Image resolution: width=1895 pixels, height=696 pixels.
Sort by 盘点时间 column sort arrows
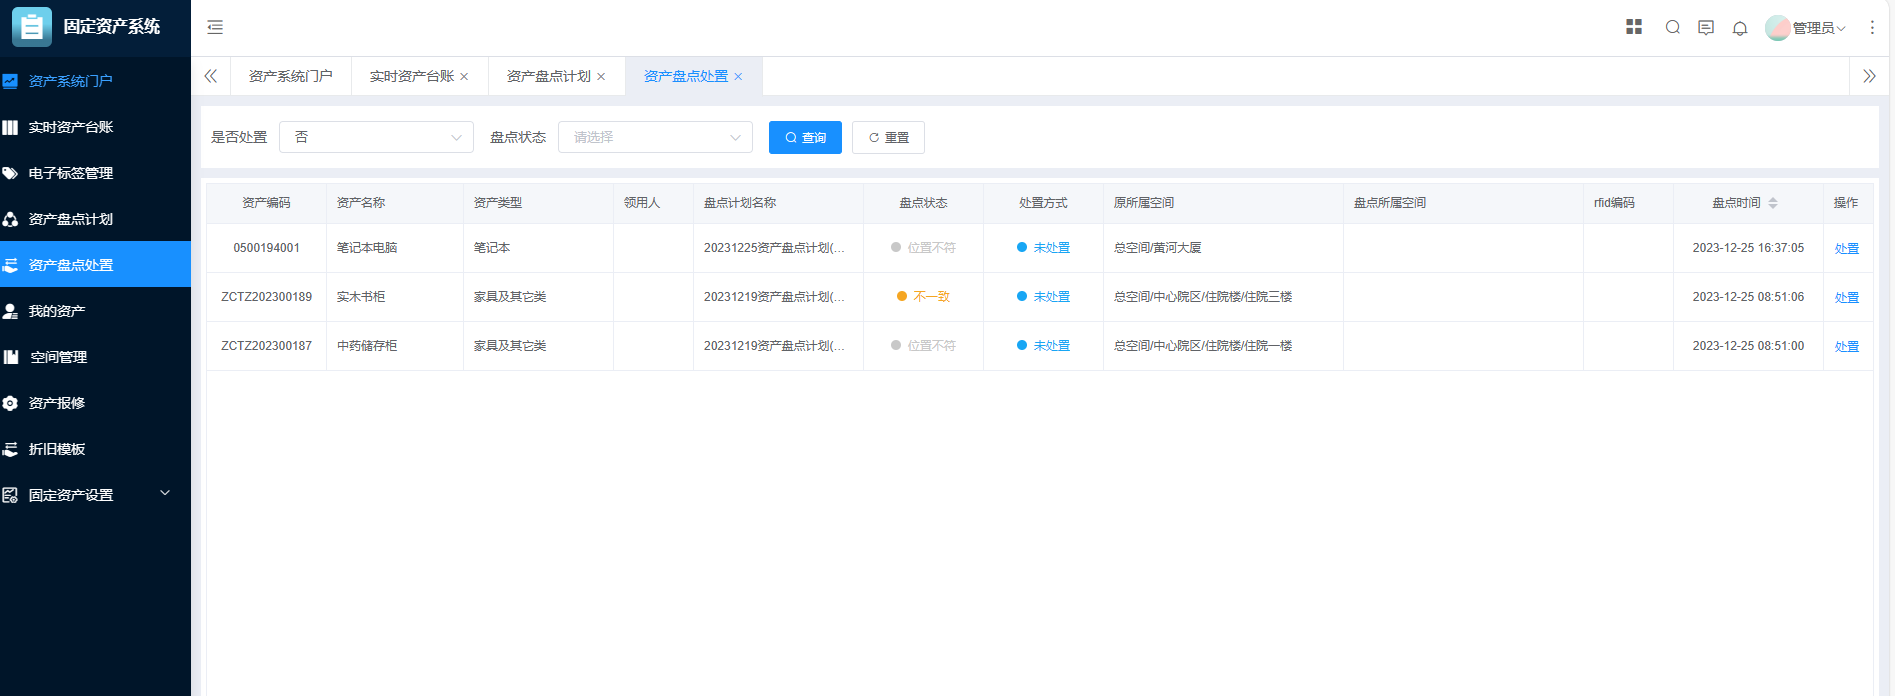[1773, 203]
